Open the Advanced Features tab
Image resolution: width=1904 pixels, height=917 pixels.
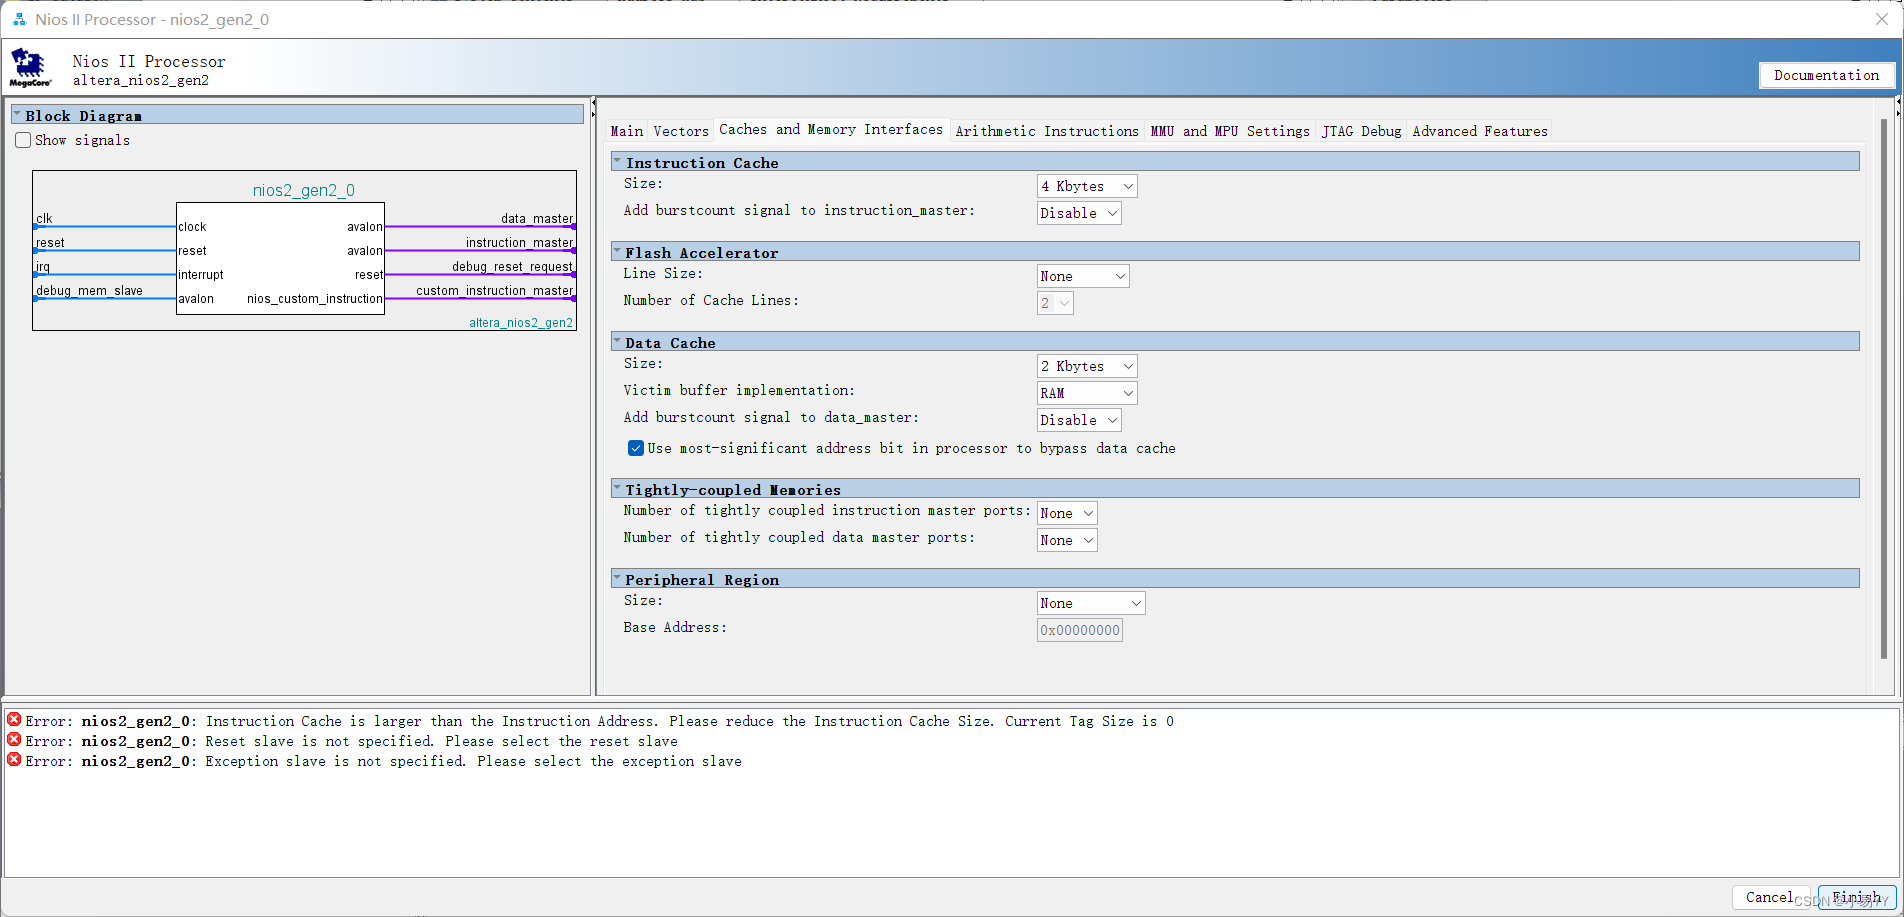click(1480, 131)
